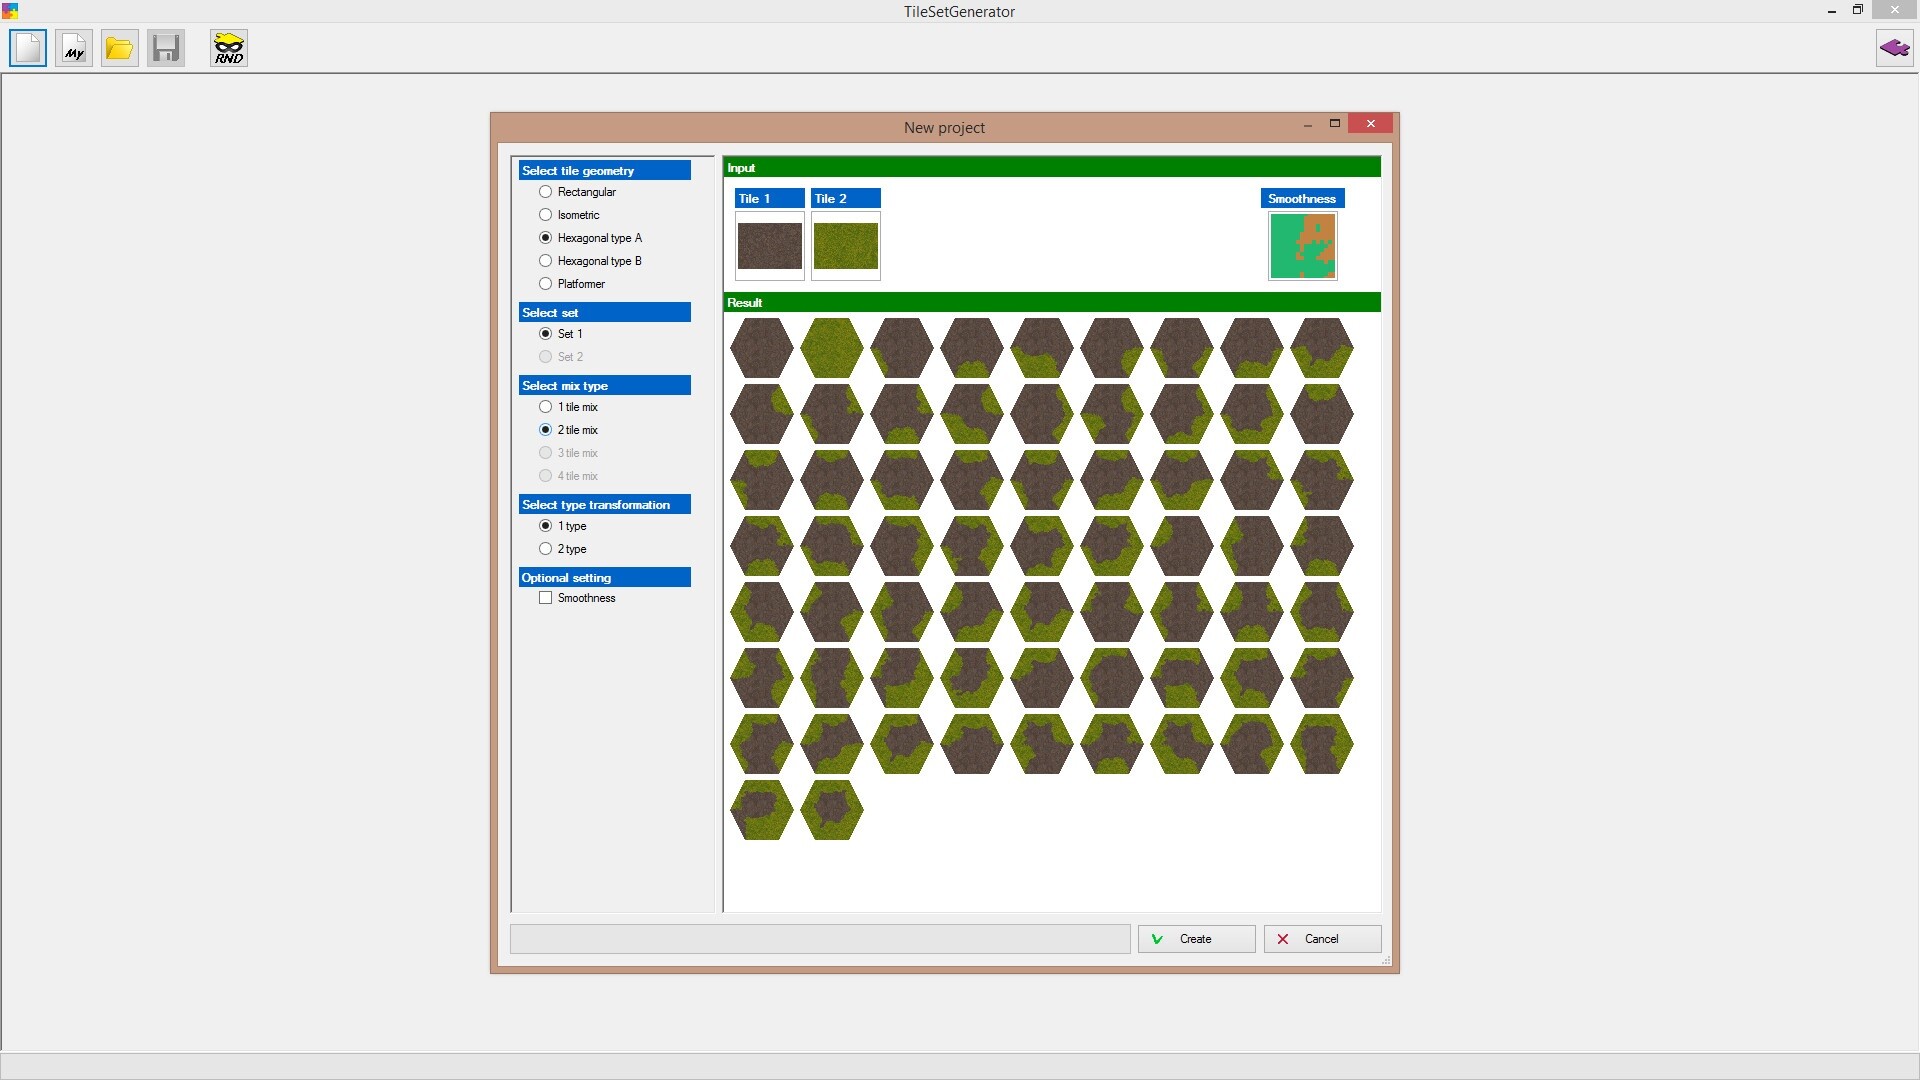This screenshot has height=1080, width=1920.
Task: Click the 'My' project toolbar icon
Action: [x=74, y=48]
